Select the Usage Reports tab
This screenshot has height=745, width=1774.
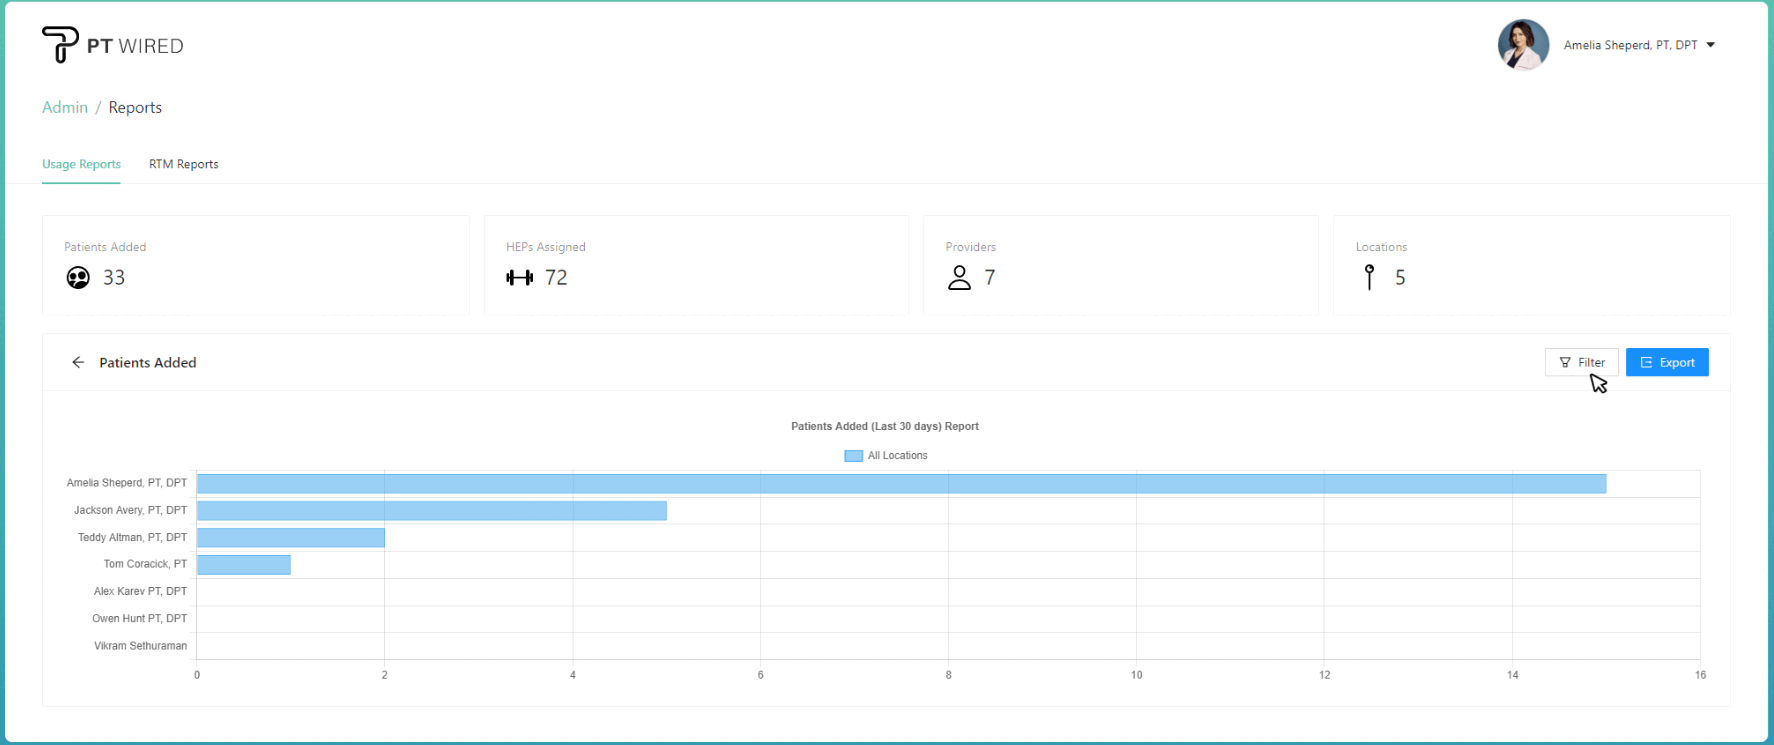81,164
